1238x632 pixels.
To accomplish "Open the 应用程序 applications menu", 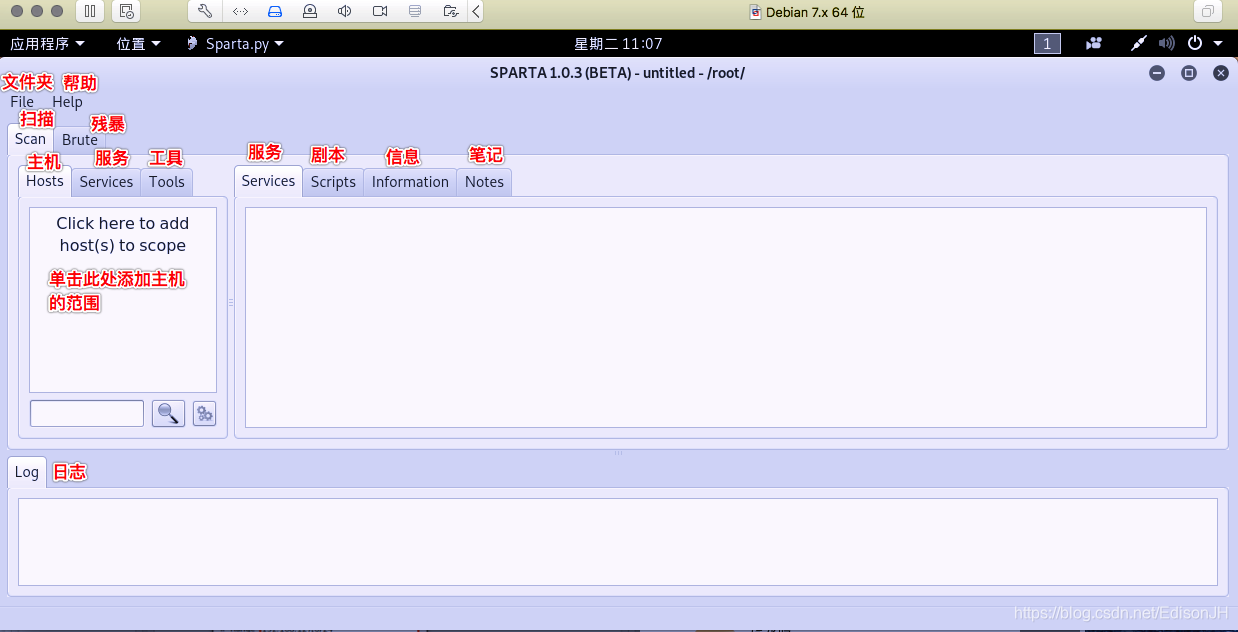I will 47,43.
